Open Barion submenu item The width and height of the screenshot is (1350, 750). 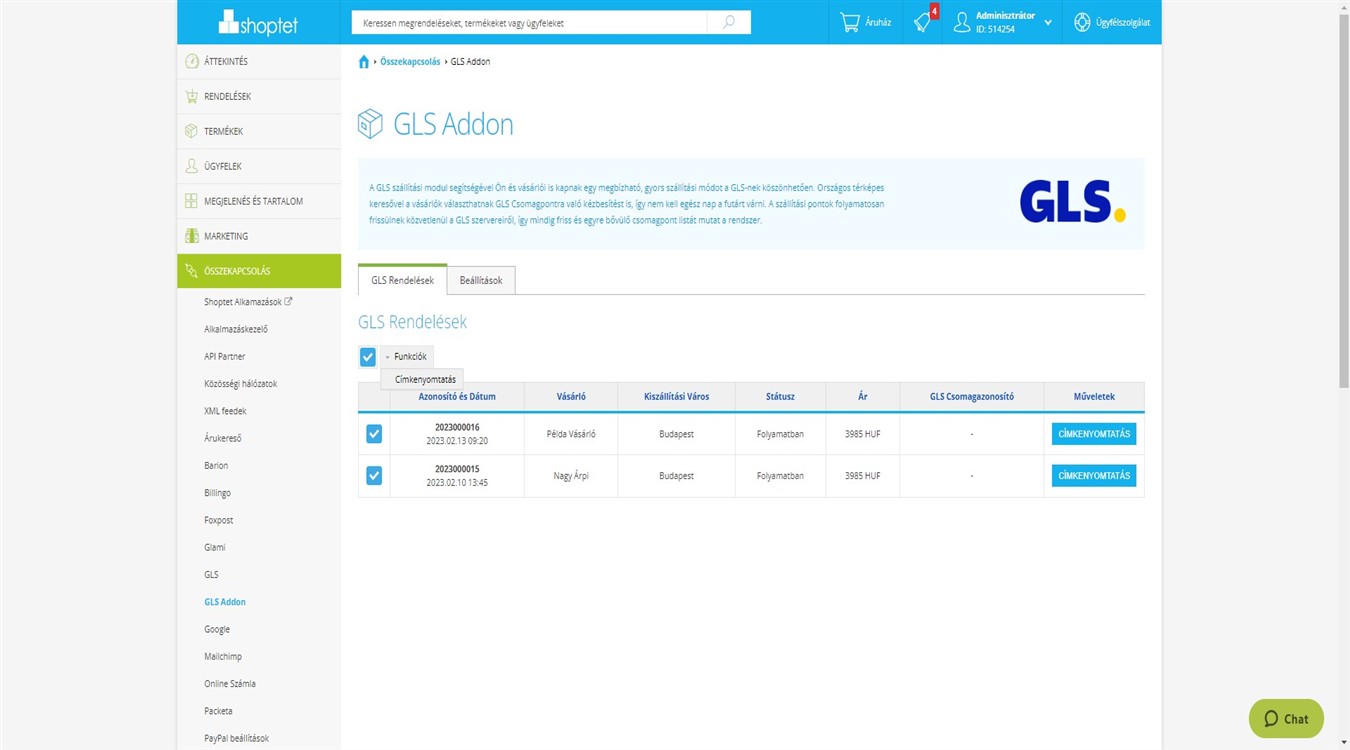[216, 465]
